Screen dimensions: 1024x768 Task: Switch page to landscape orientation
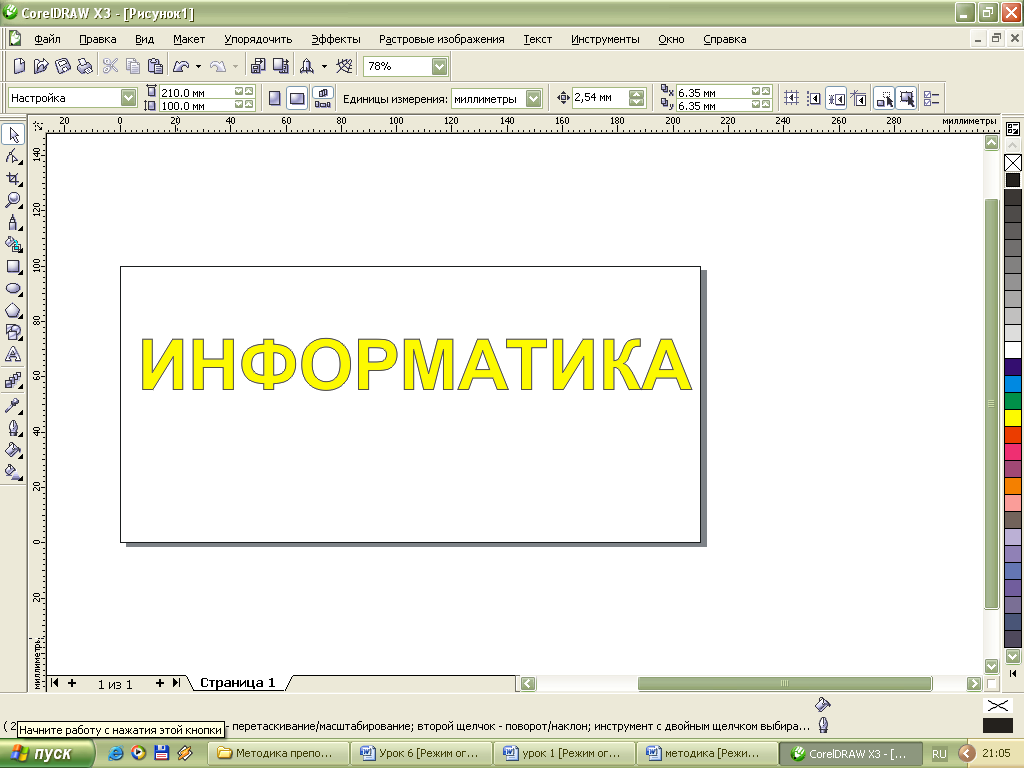[x=297, y=99]
